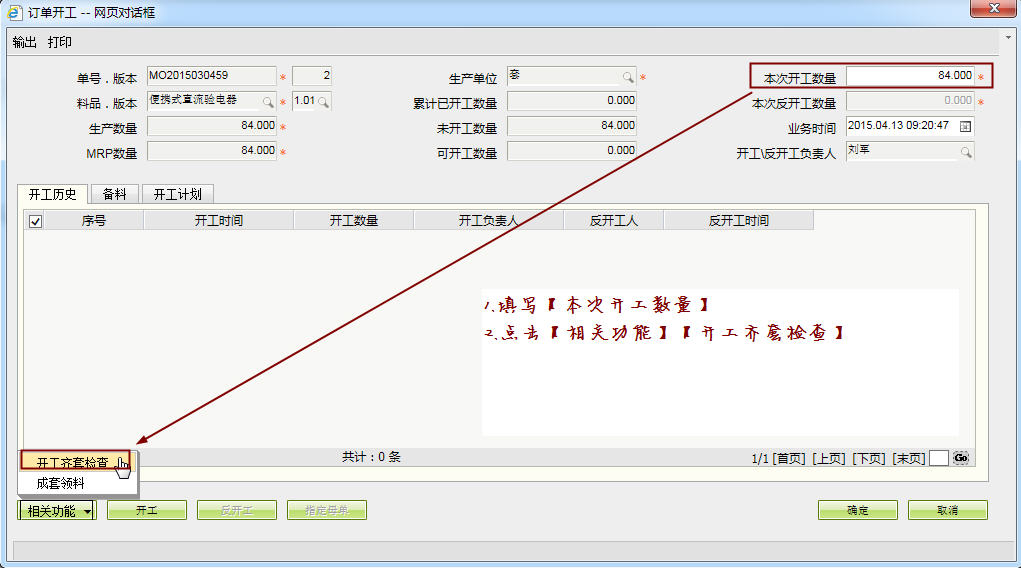Image resolution: width=1021 pixels, height=568 pixels.
Task: Switch to the 开工历史 tab
Action: [x=53, y=194]
